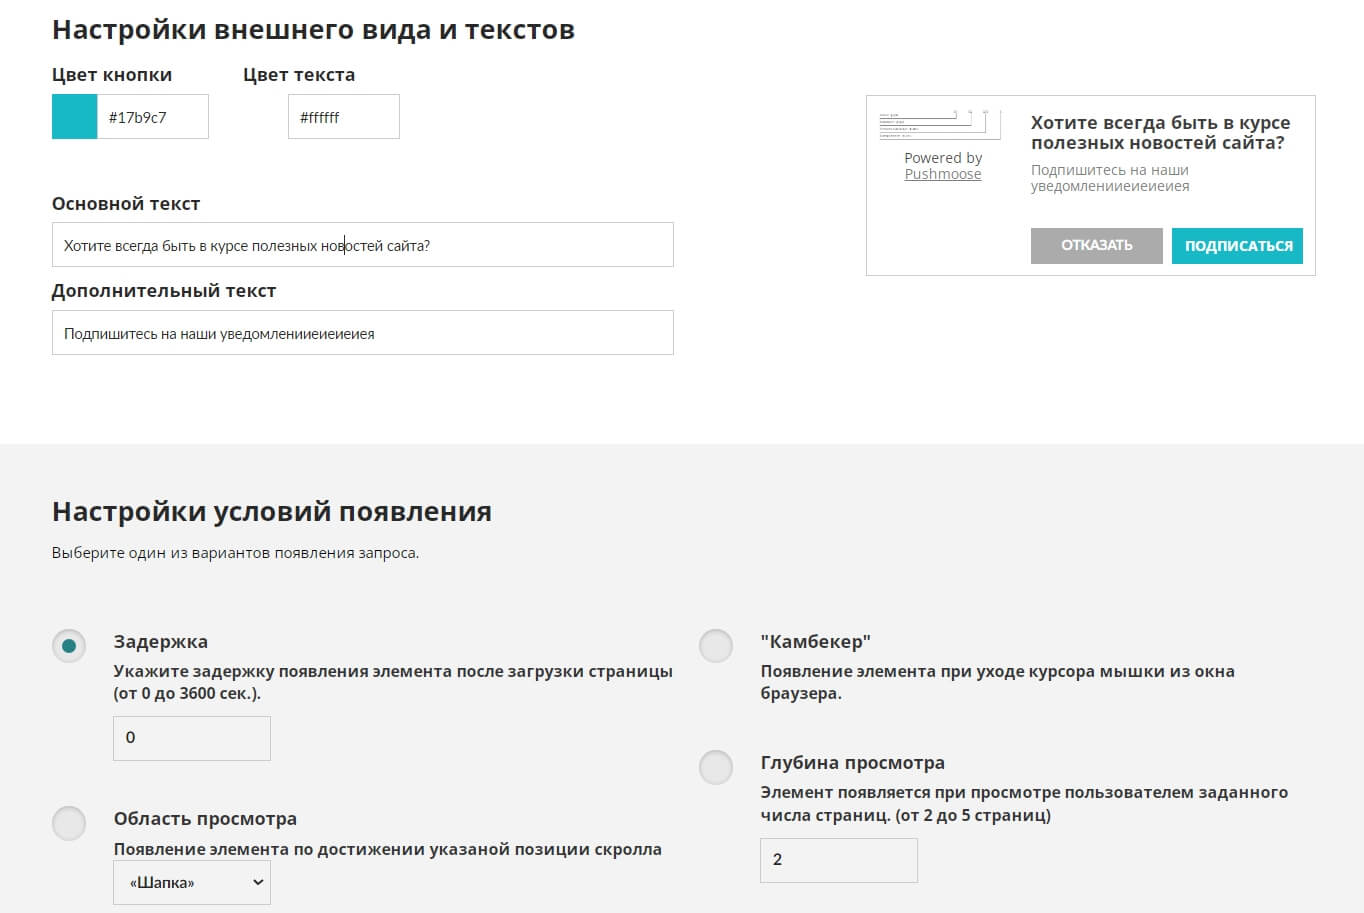Click the #ffffff text color field
The image size is (1364, 913).
(344, 116)
